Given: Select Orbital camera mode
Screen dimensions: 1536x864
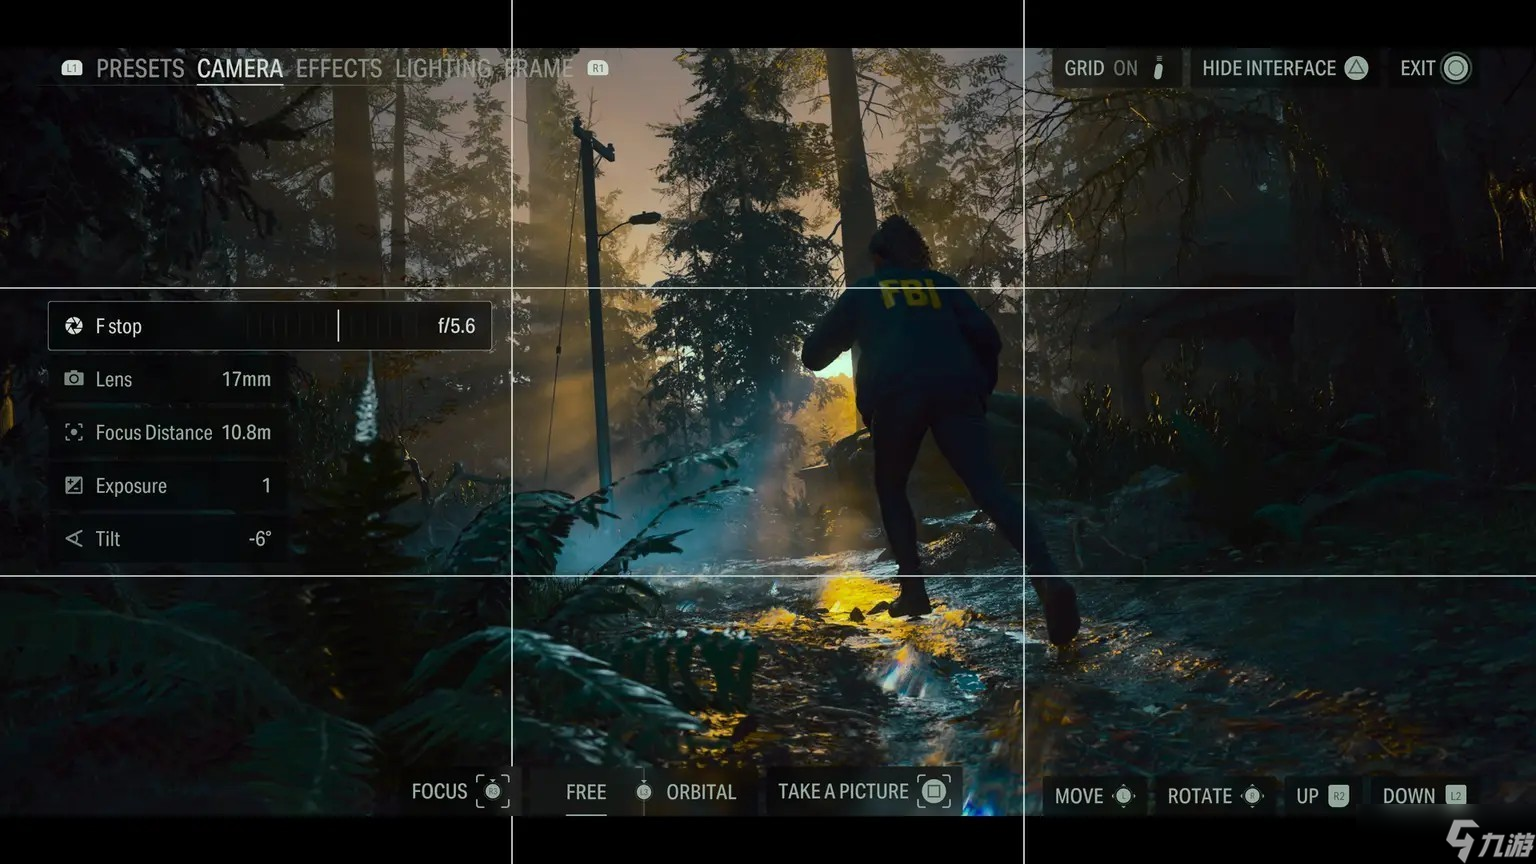Looking at the screenshot, I should [x=701, y=792].
